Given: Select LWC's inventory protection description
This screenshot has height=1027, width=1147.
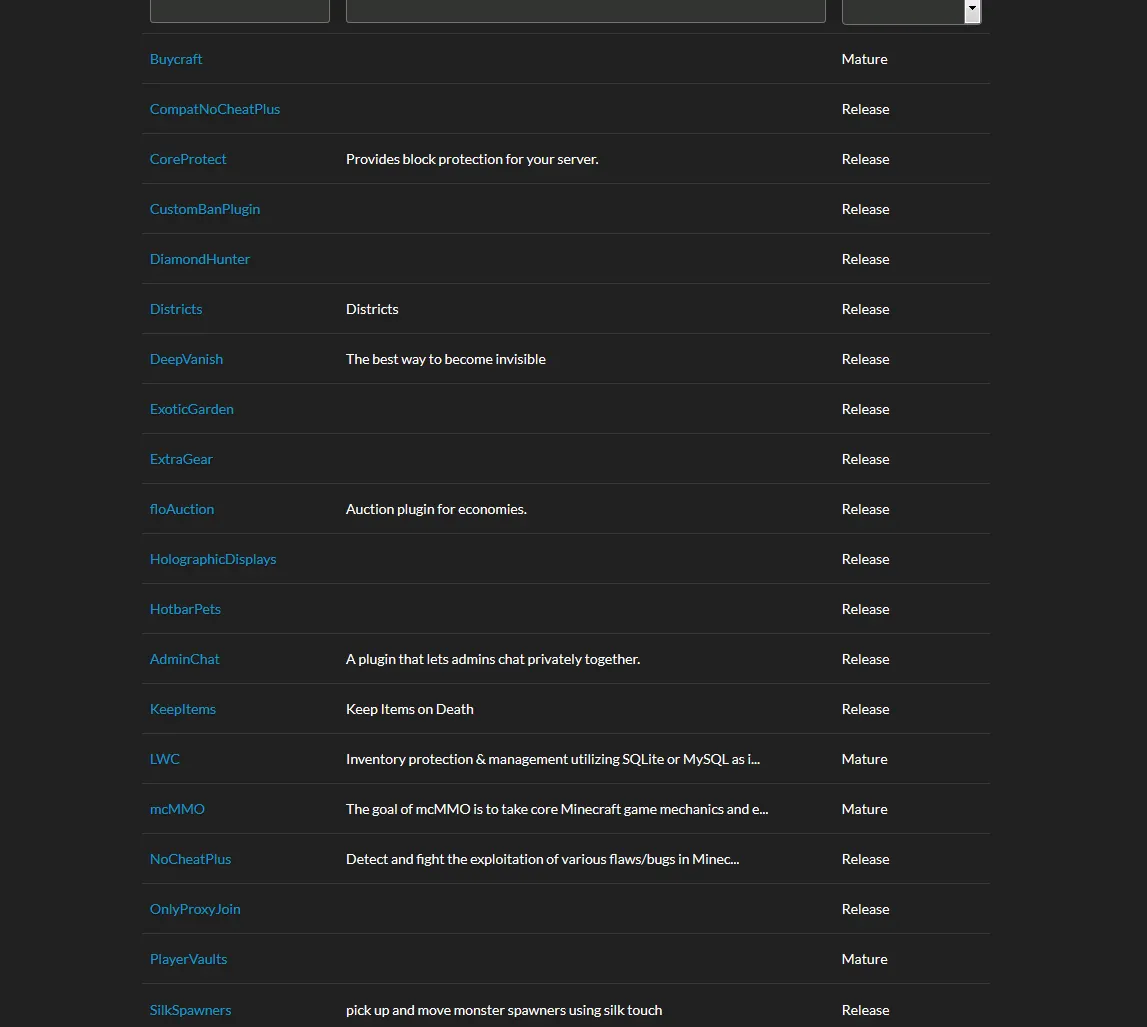Looking at the screenshot, I should tap(553, 759).
